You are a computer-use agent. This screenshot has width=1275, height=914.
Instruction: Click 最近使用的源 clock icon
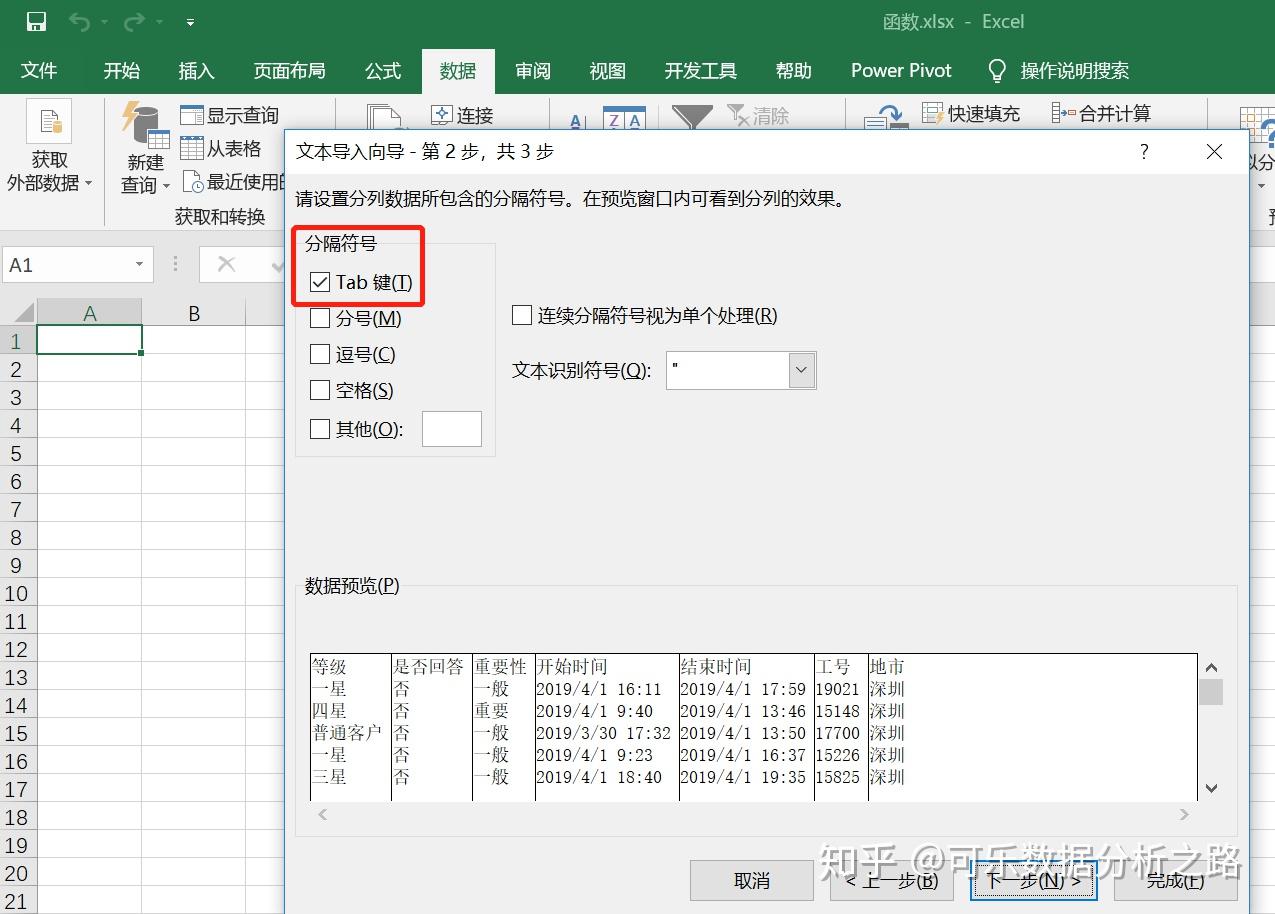click(x=193, y=181)
